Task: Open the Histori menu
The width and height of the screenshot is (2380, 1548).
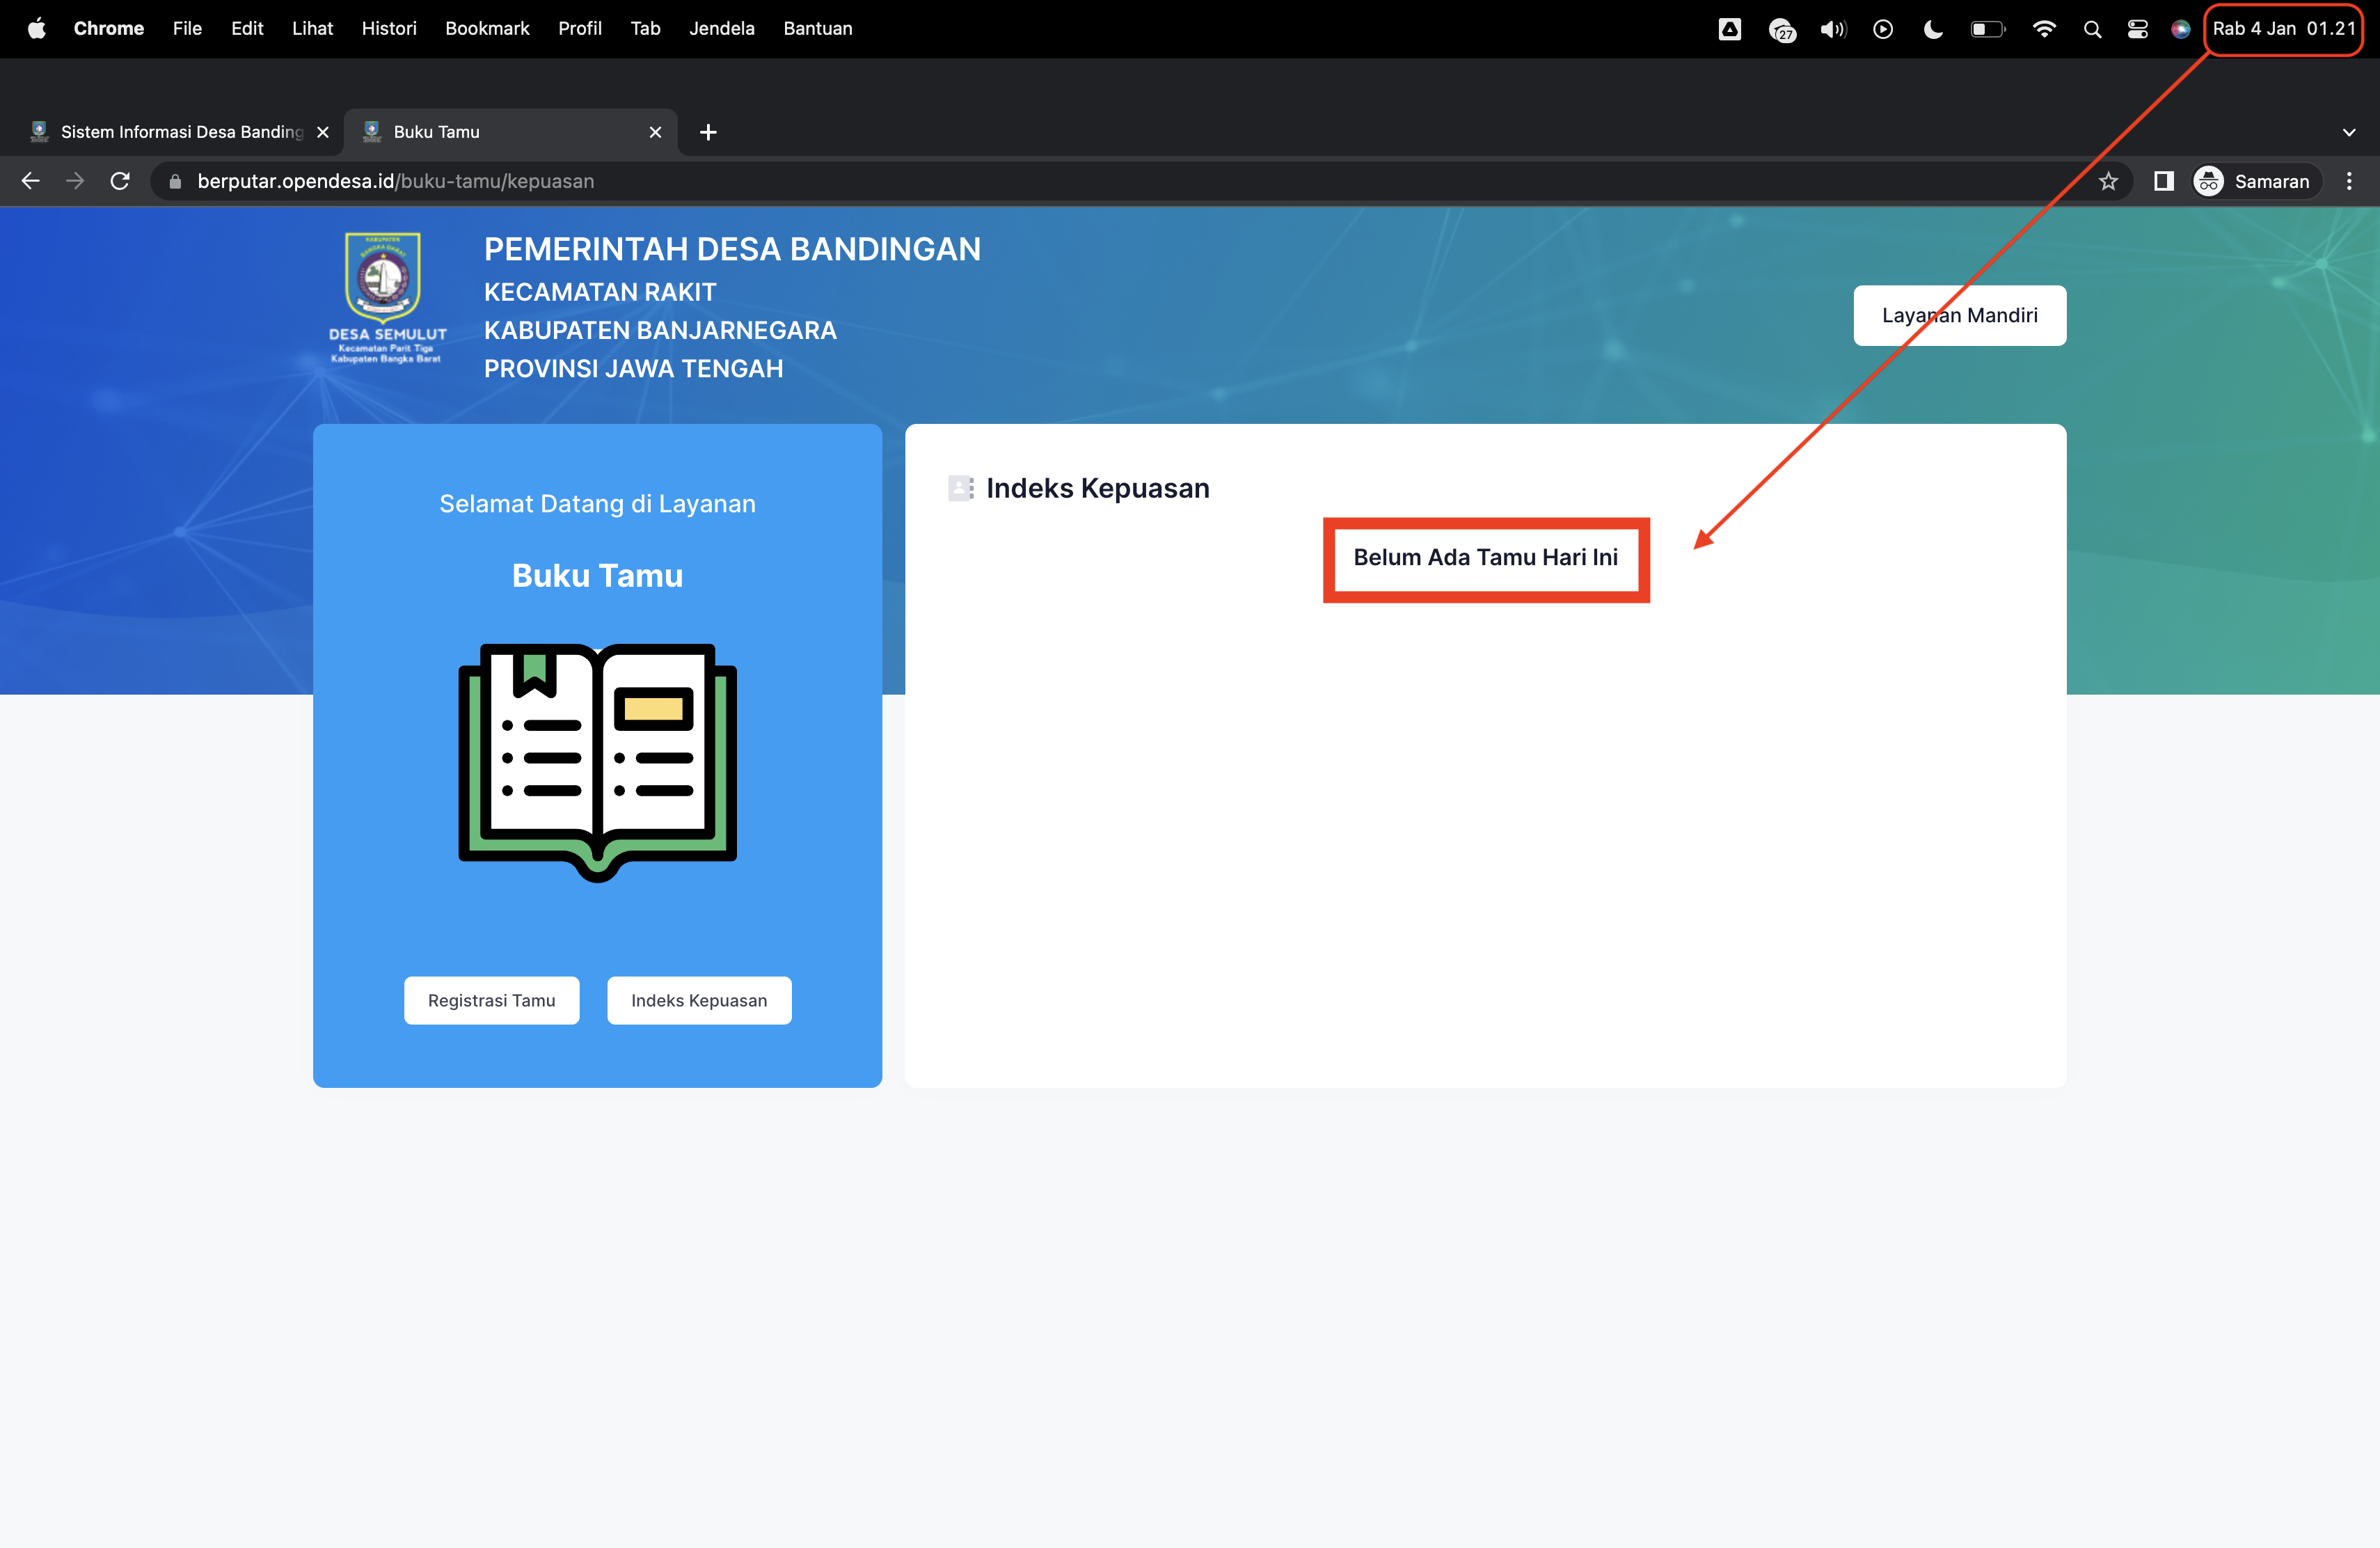Action: (388, 28)
